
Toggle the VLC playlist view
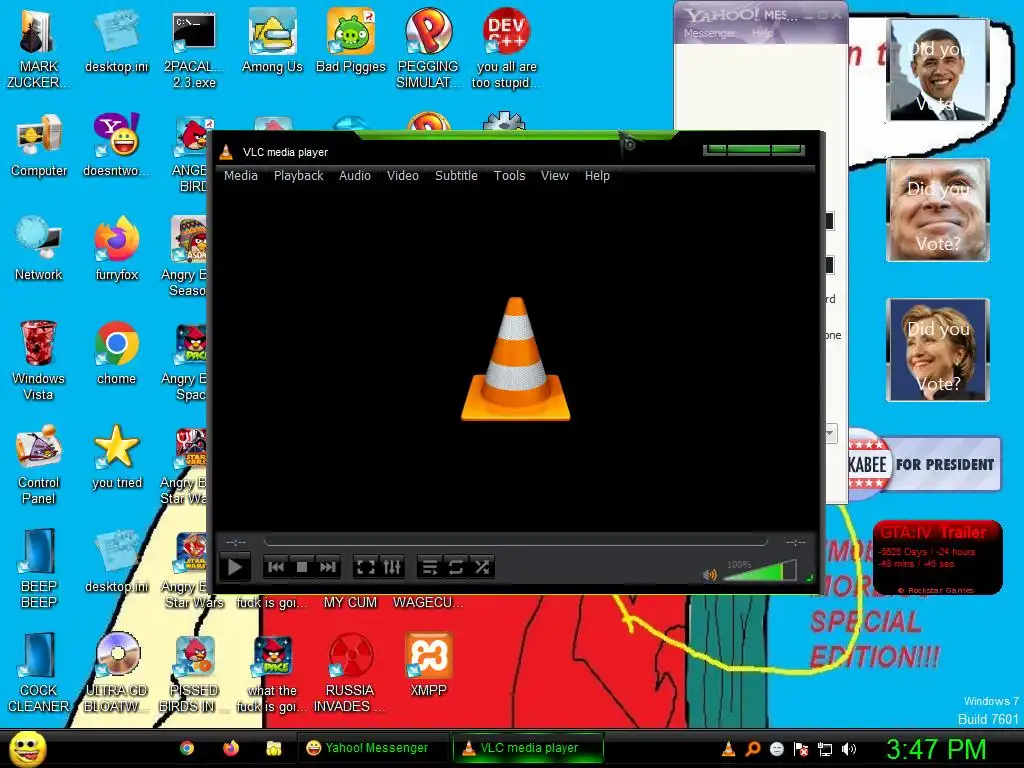pos(430,567)
